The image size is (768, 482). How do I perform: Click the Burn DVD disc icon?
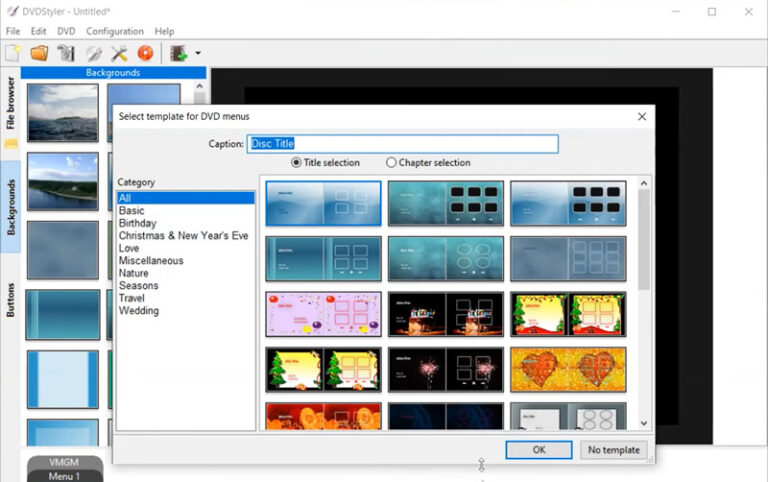[x=145, y=53]
